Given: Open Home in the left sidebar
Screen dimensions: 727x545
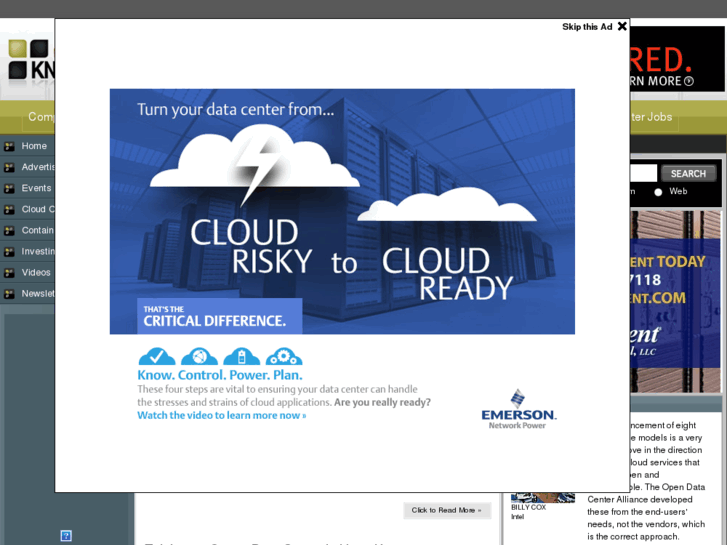Looking at the screenshot, I should pyautogui.click(x=34, y=146).
